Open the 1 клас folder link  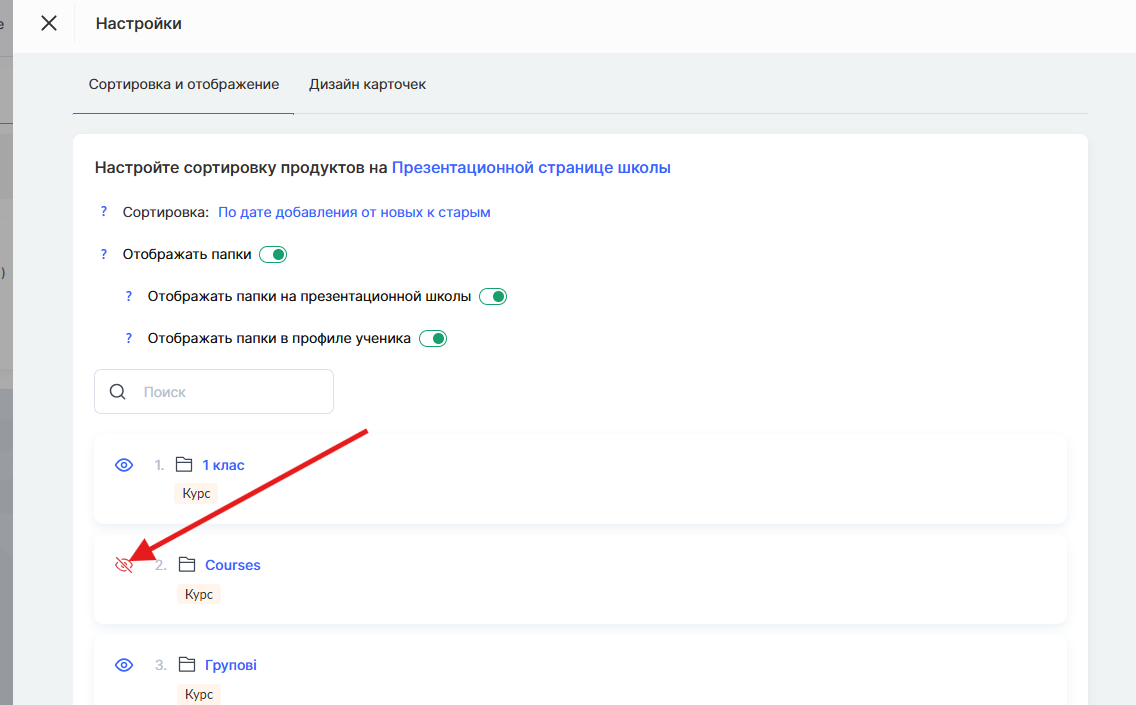(x=223, y=465)
